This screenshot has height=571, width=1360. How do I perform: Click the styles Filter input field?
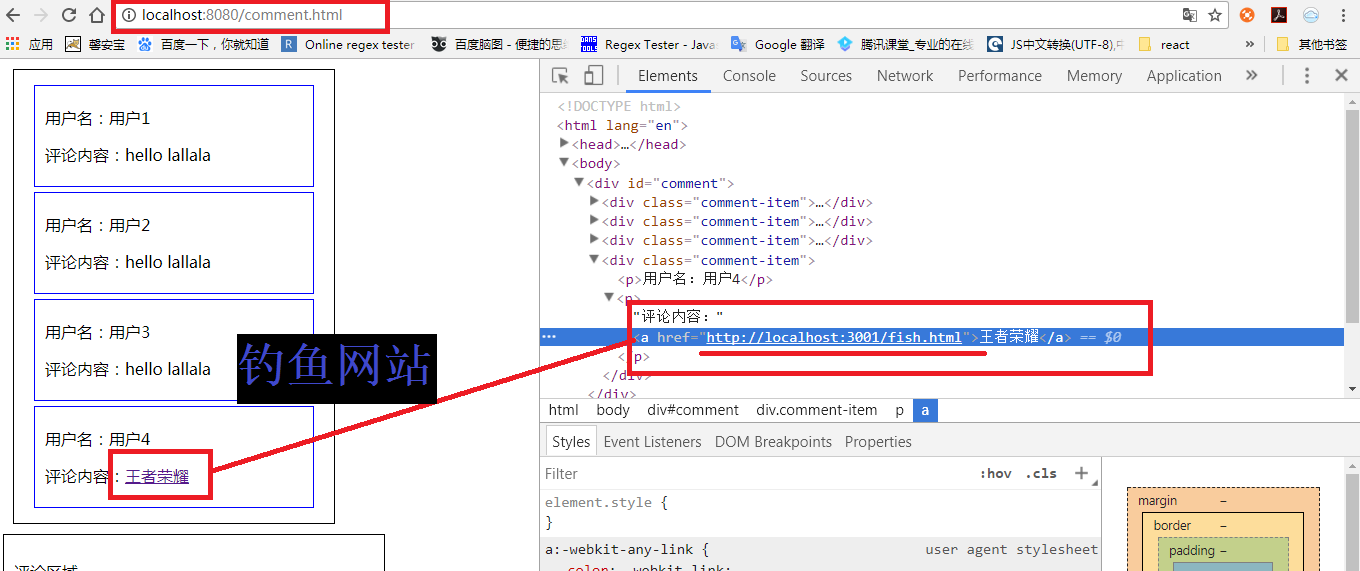tap(750, 474)
